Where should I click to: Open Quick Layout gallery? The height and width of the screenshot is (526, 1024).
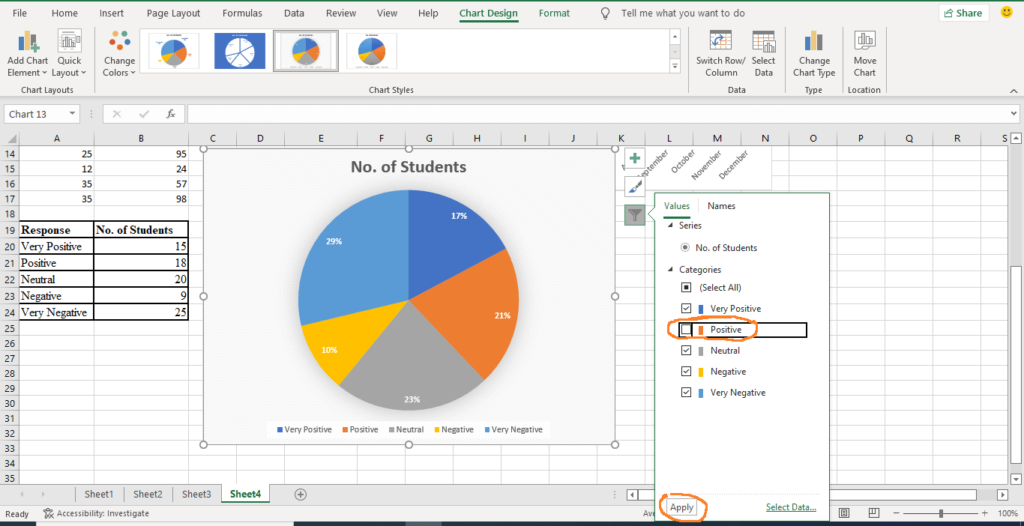tap(69, 54)
